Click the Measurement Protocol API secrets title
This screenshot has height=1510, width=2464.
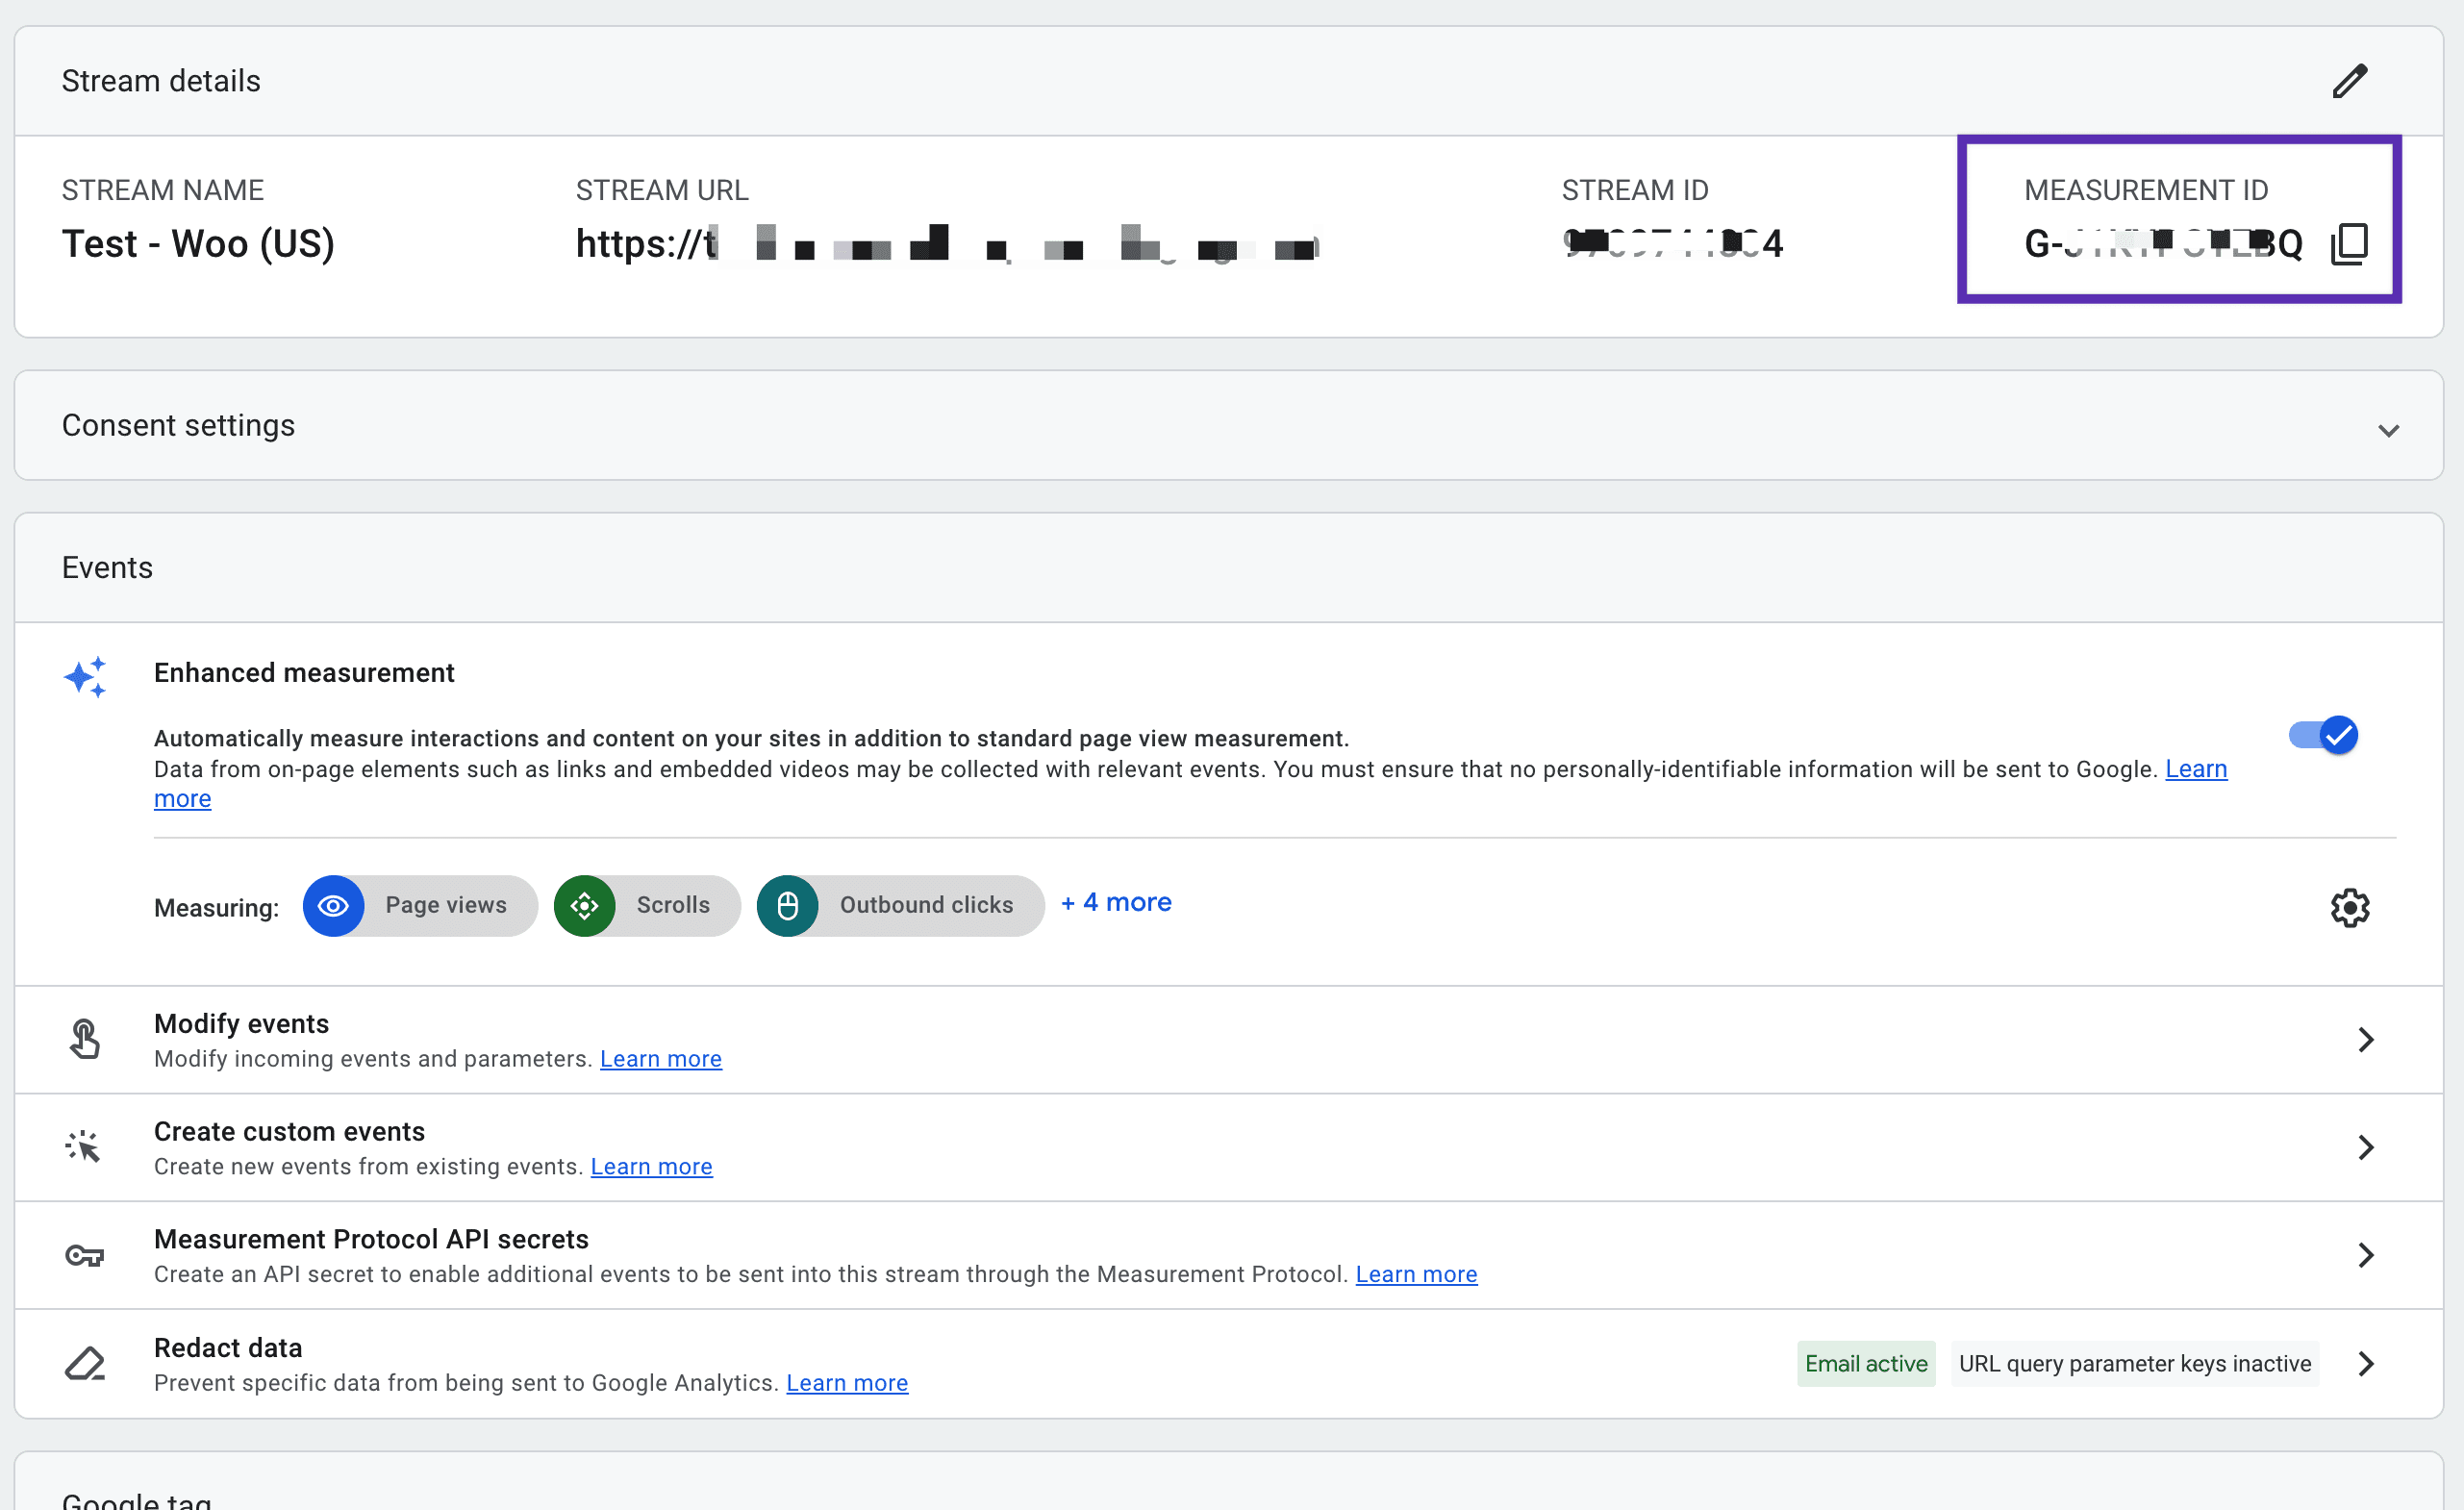pos(371,1239)
